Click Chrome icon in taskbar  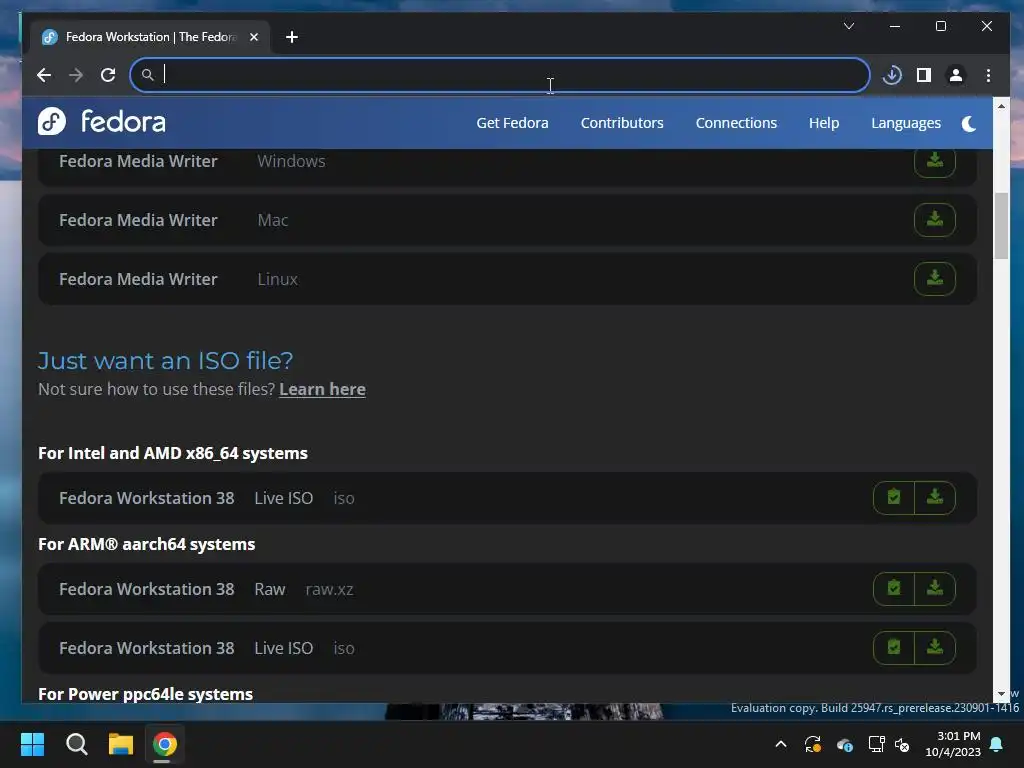tap(165, 744)
